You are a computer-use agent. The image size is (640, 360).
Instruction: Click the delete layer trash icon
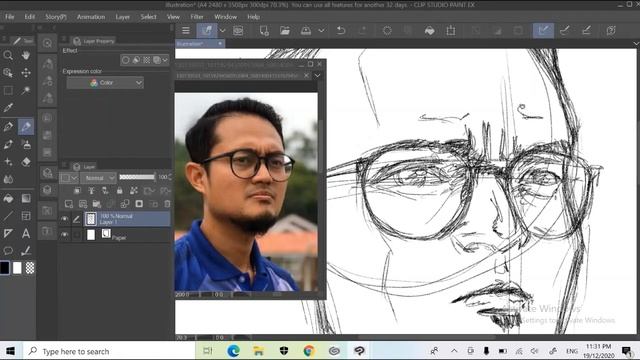pyautogui.click(x=167, y=204)
